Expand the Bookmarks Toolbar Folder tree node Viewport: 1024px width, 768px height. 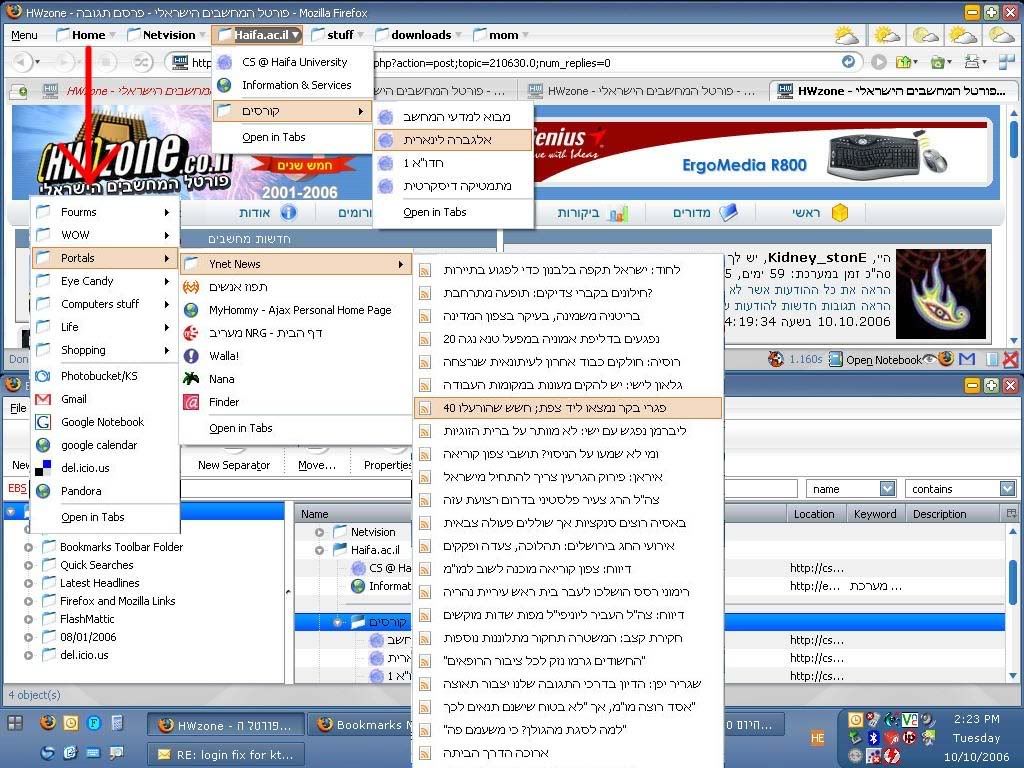tap(28, 547)
